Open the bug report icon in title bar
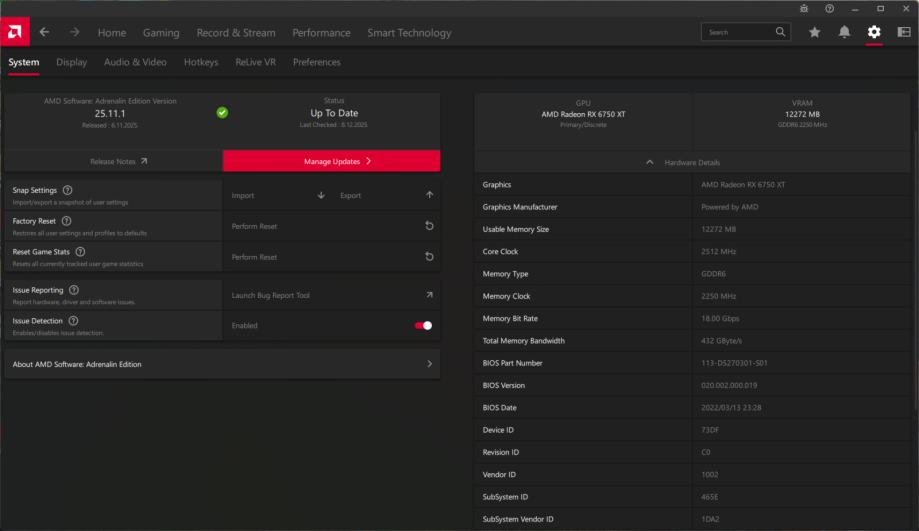 pyautogui.click(x=804, y=8)
